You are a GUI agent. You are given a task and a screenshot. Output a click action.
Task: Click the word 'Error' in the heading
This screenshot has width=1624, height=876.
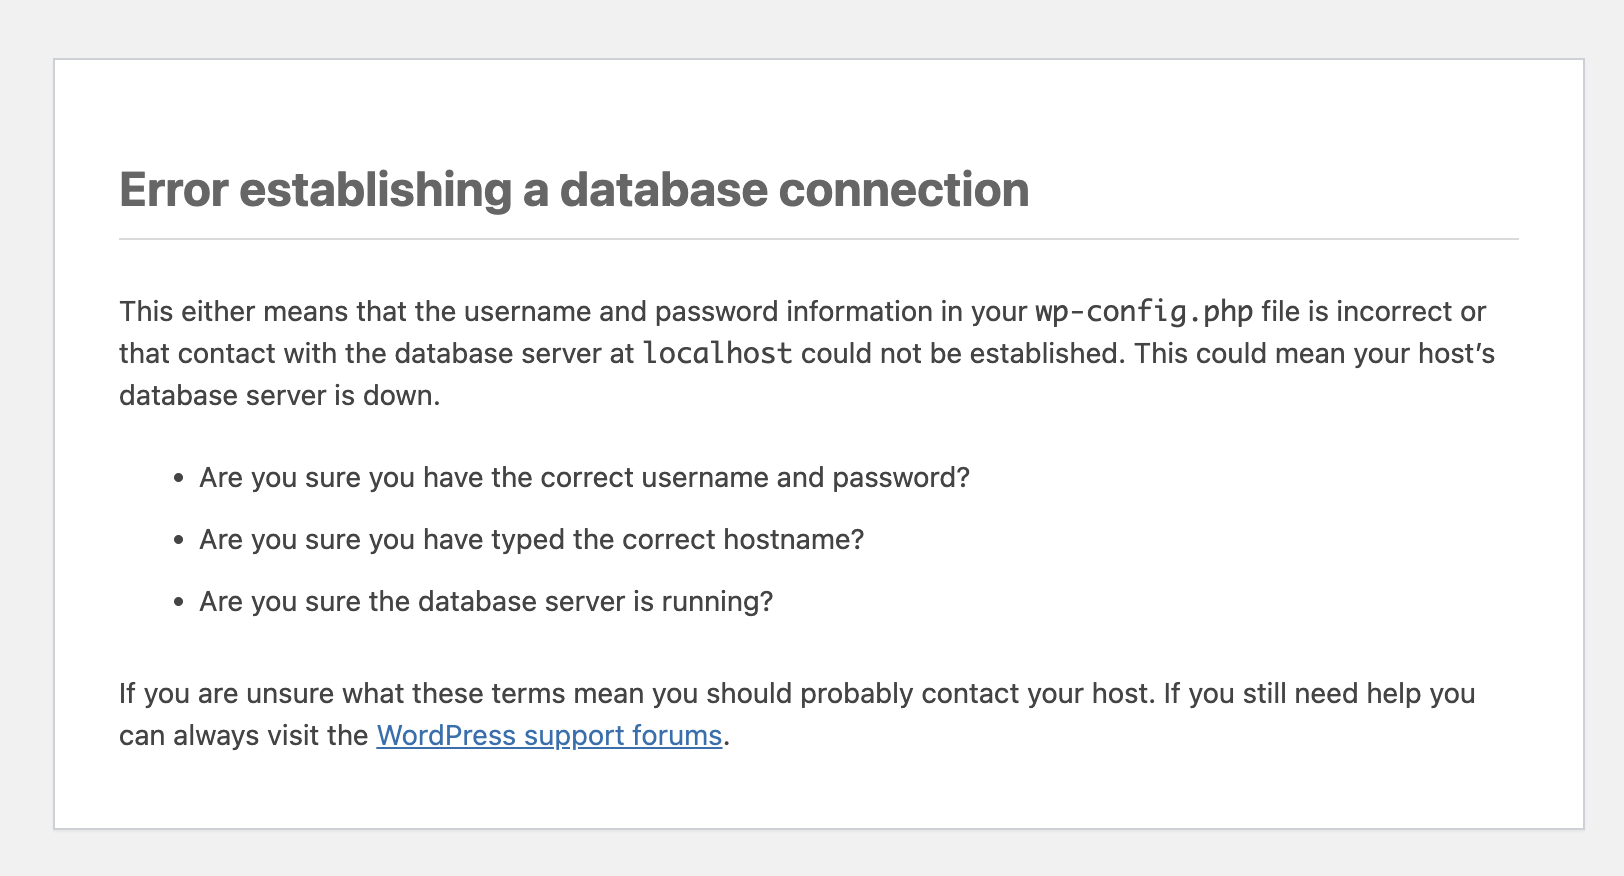(174, 190)
